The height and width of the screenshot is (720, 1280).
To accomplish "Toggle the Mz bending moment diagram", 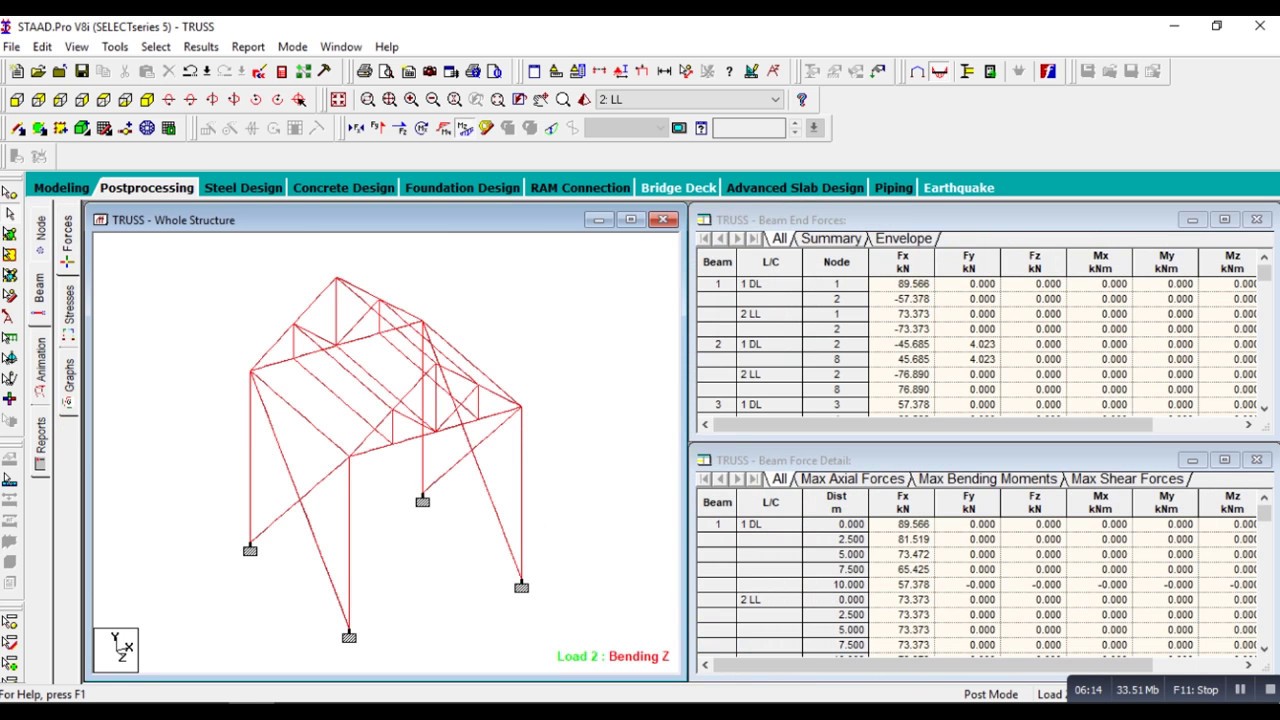I will tap(465, 128).
